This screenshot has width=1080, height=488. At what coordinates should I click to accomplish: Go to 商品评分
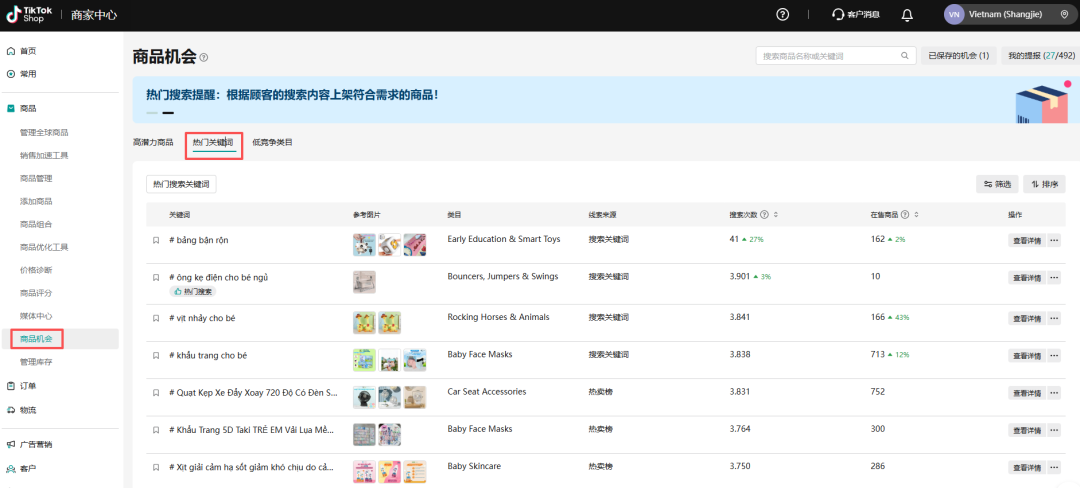tap(37, 293)
